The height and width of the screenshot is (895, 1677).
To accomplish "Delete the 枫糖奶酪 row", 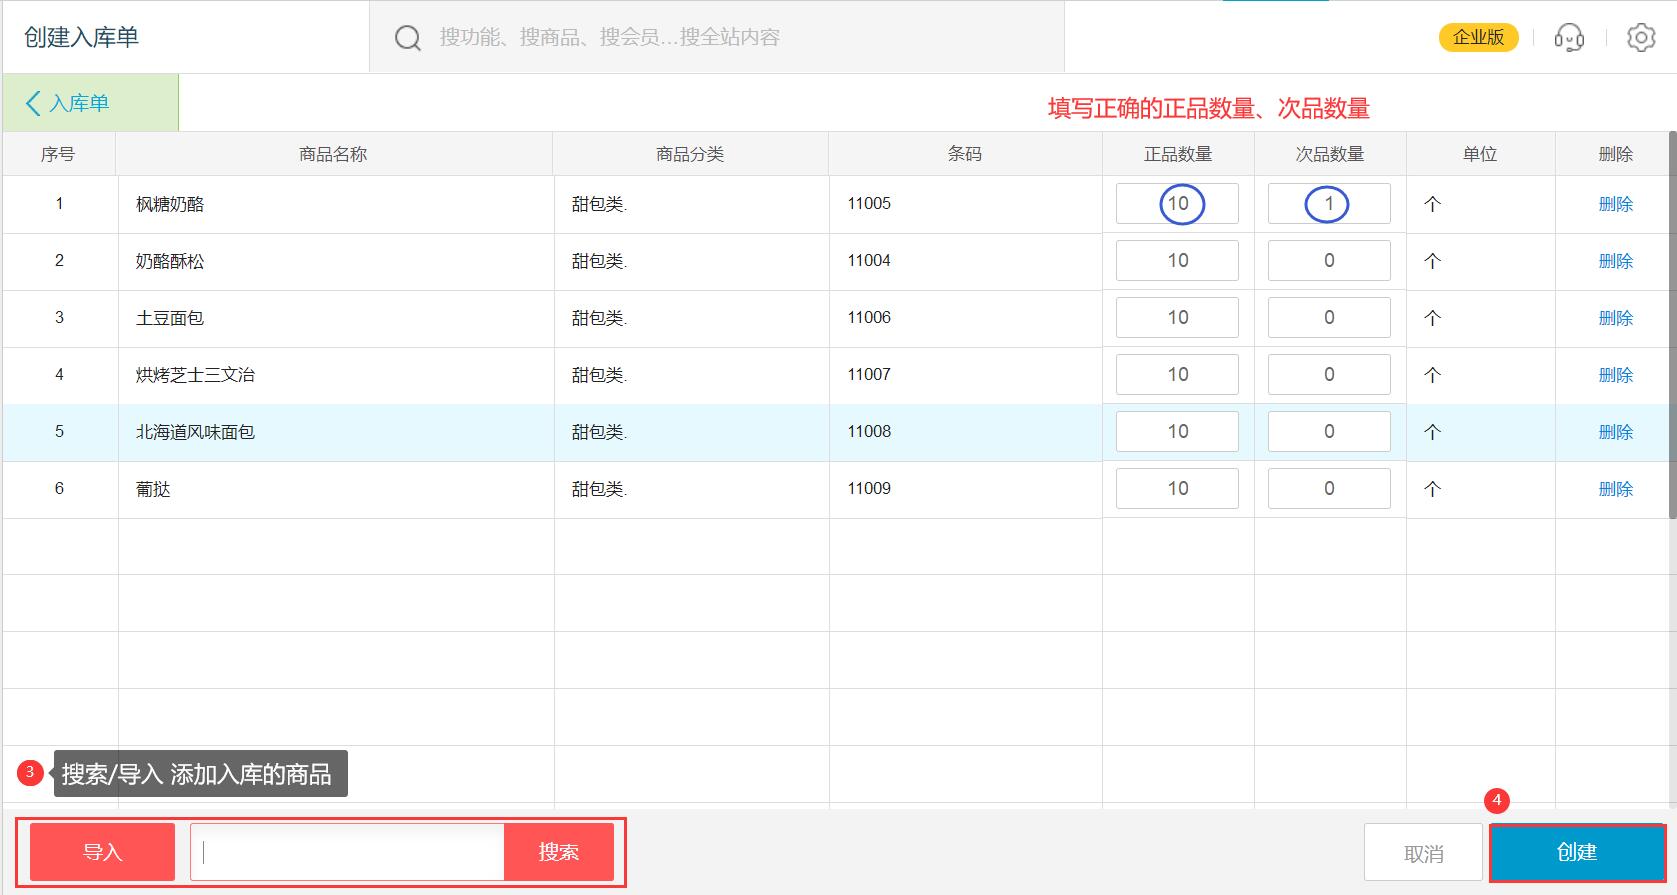I will 1615,204.
